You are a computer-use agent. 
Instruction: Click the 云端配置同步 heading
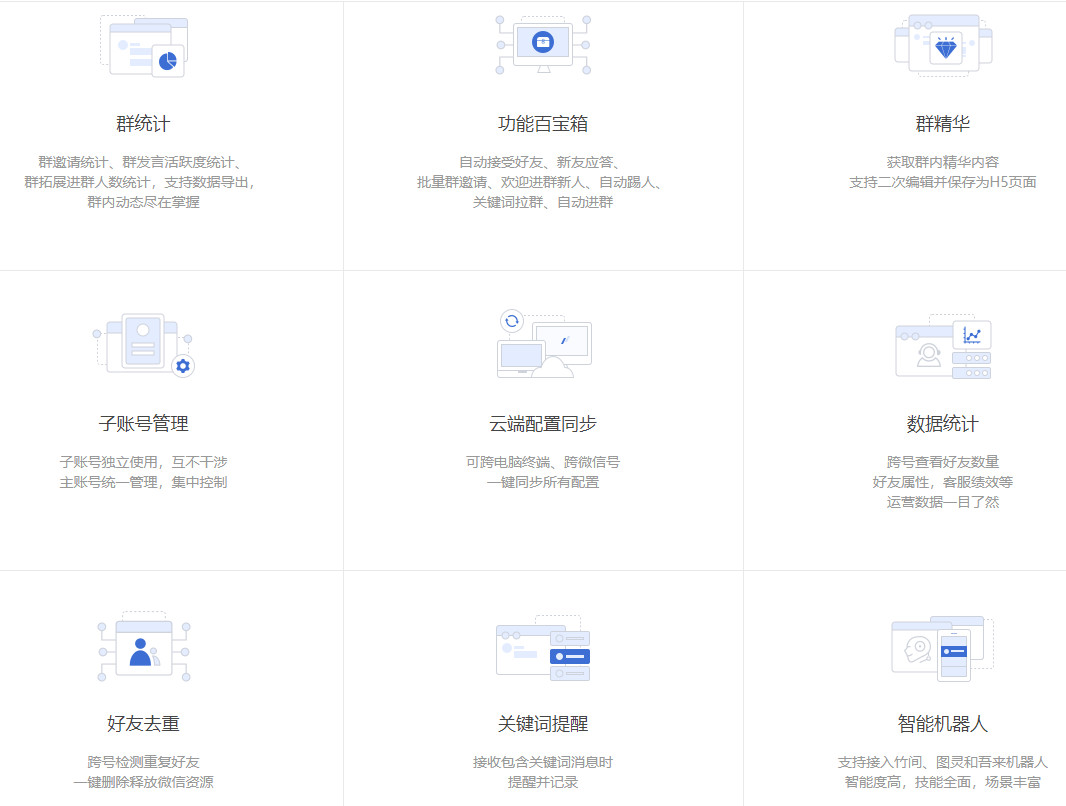click(542, 423)
